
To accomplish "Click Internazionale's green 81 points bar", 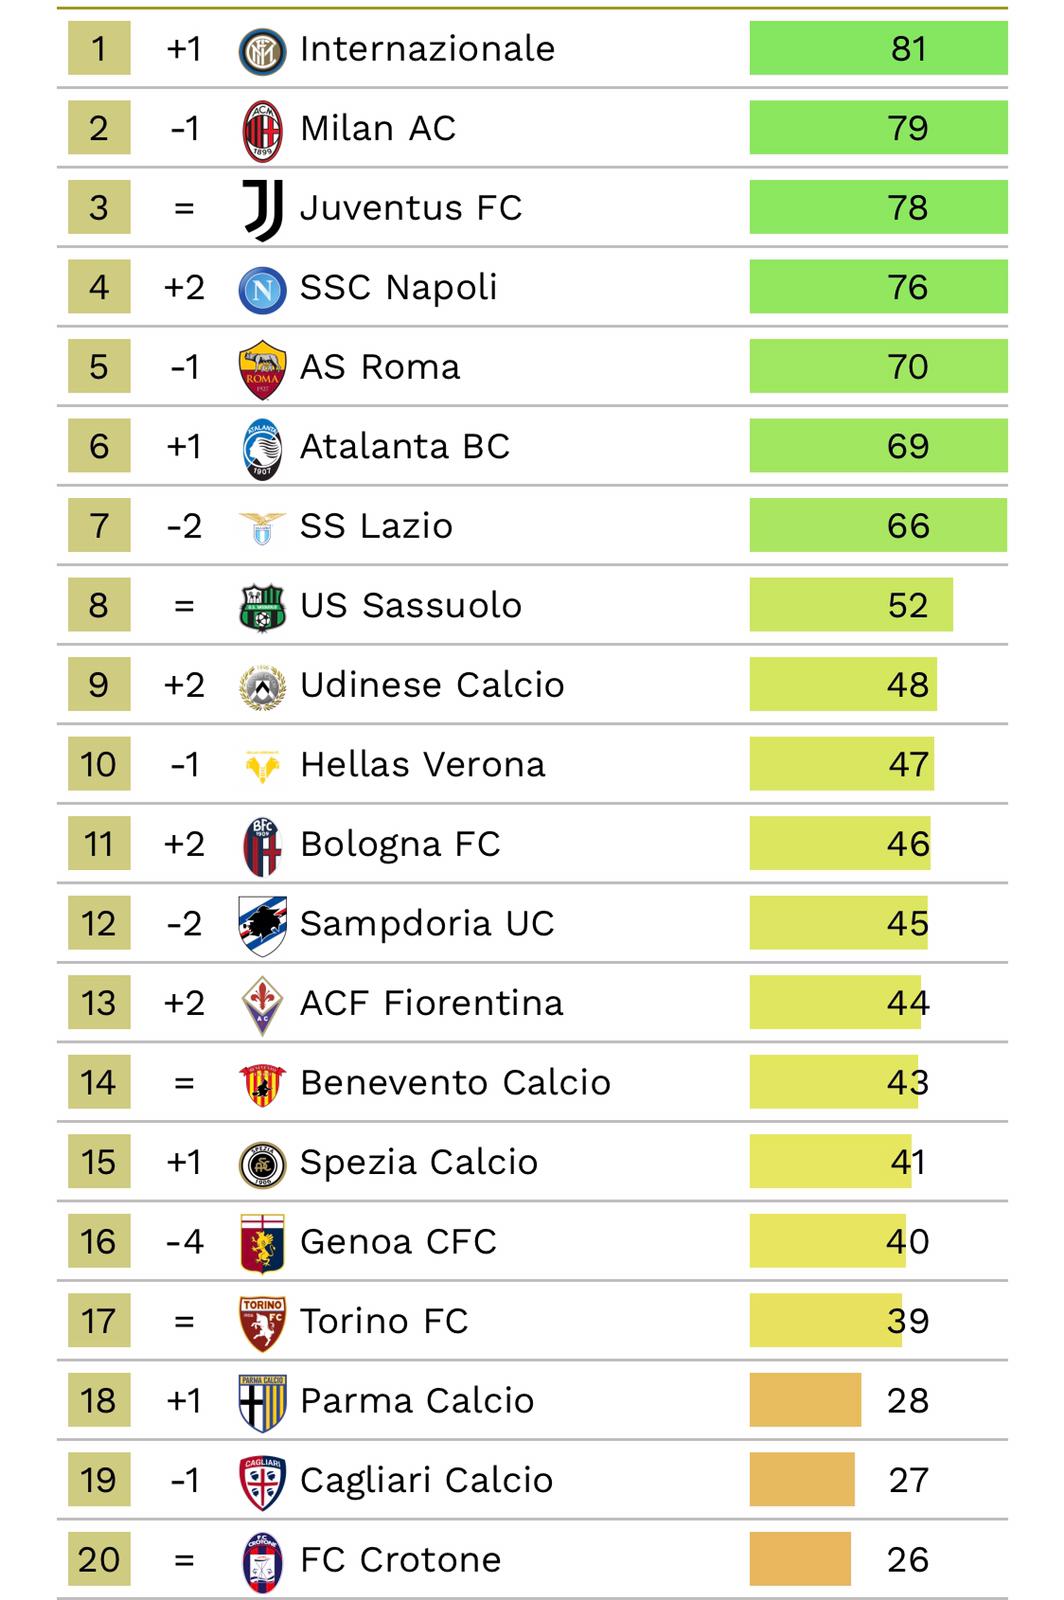I will coord(878,48).
